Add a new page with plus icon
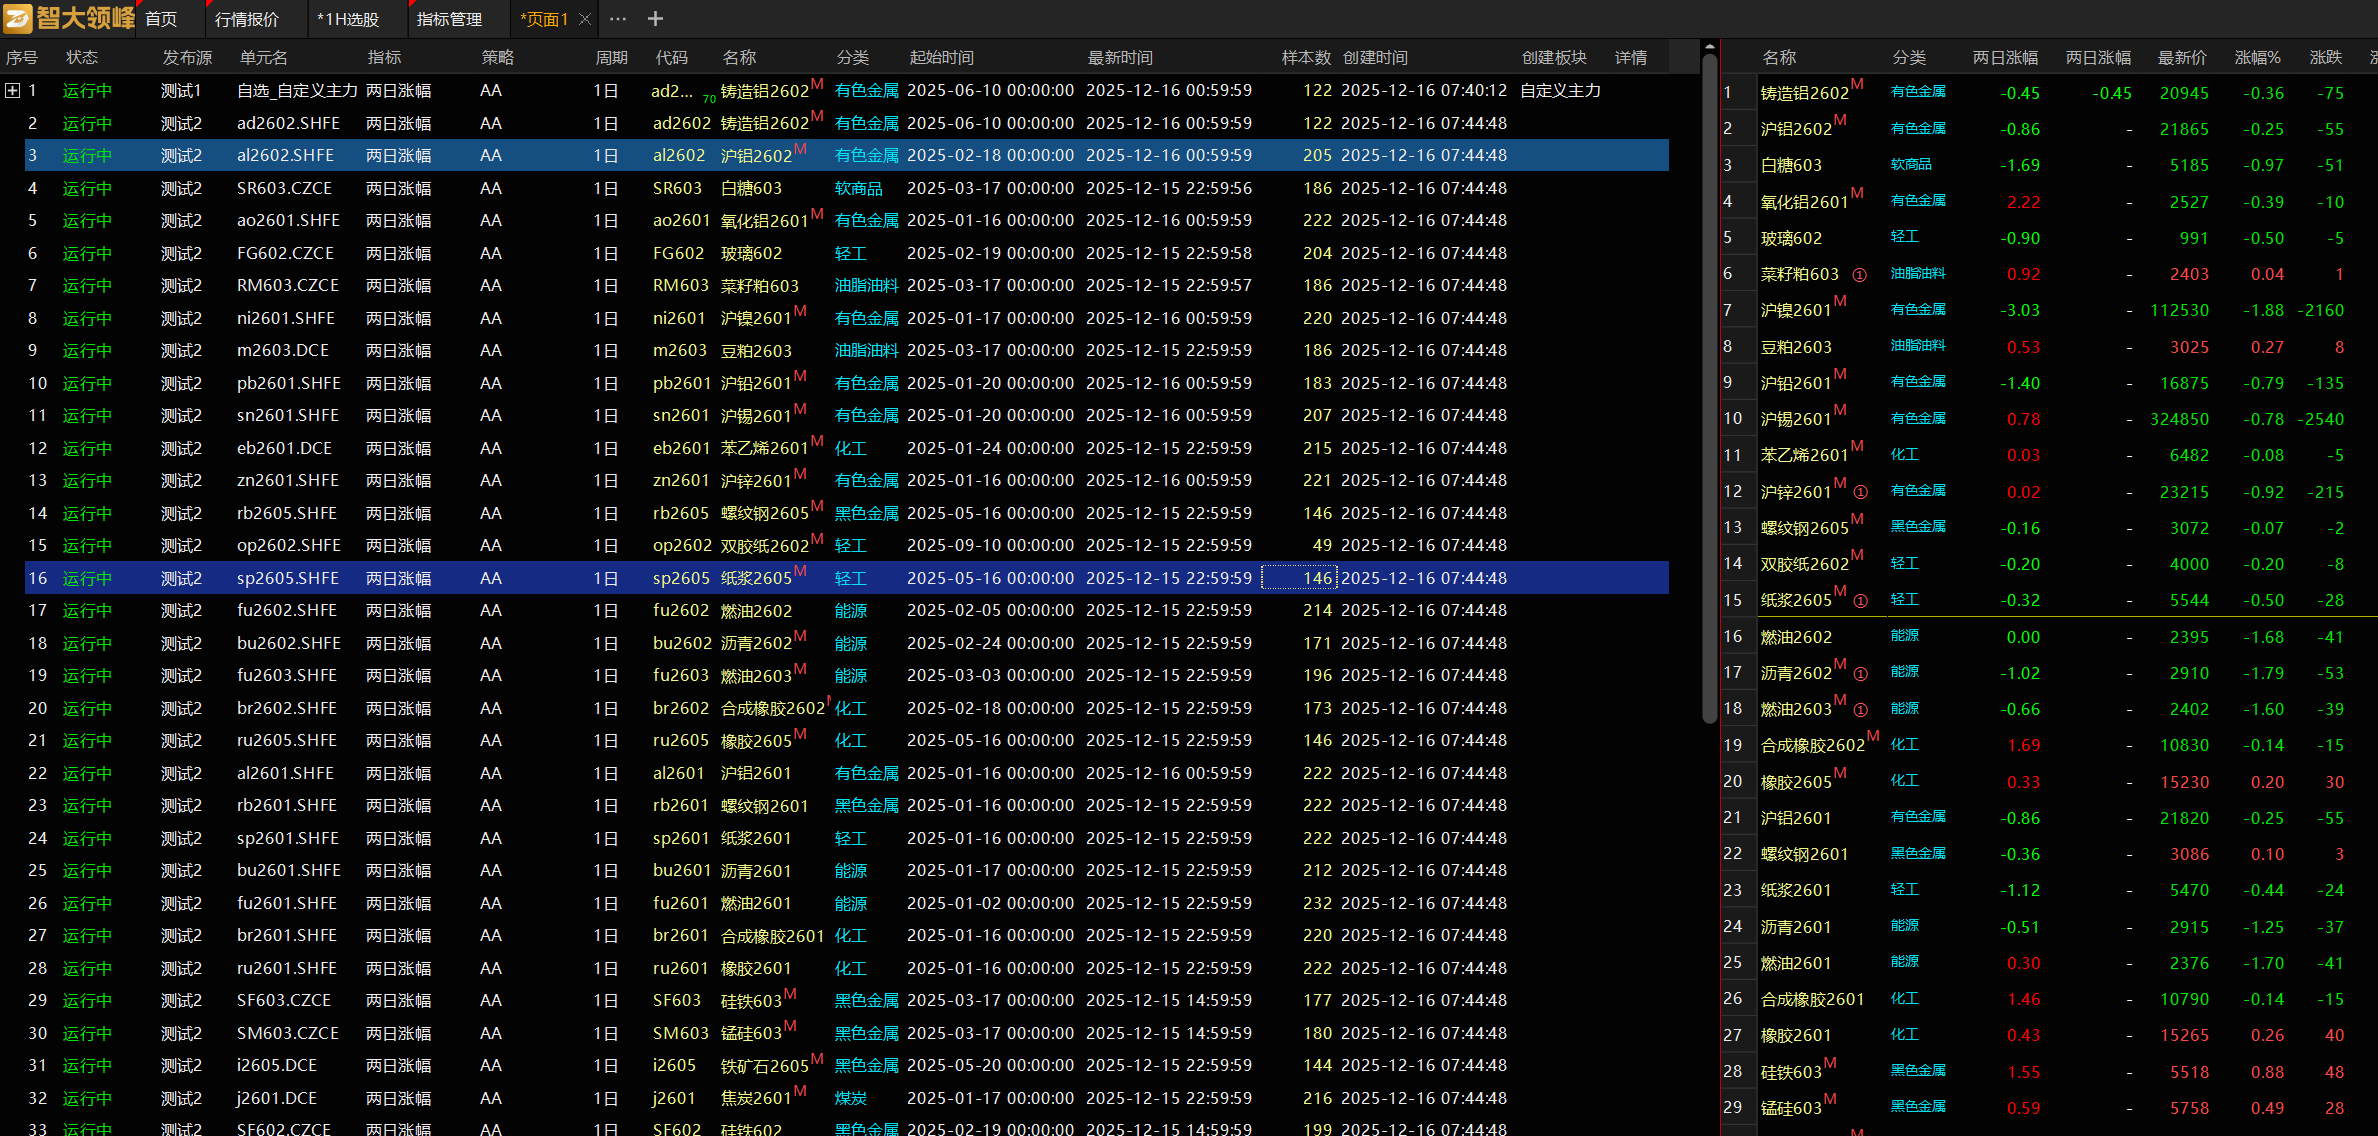 (x=655, y=19)
